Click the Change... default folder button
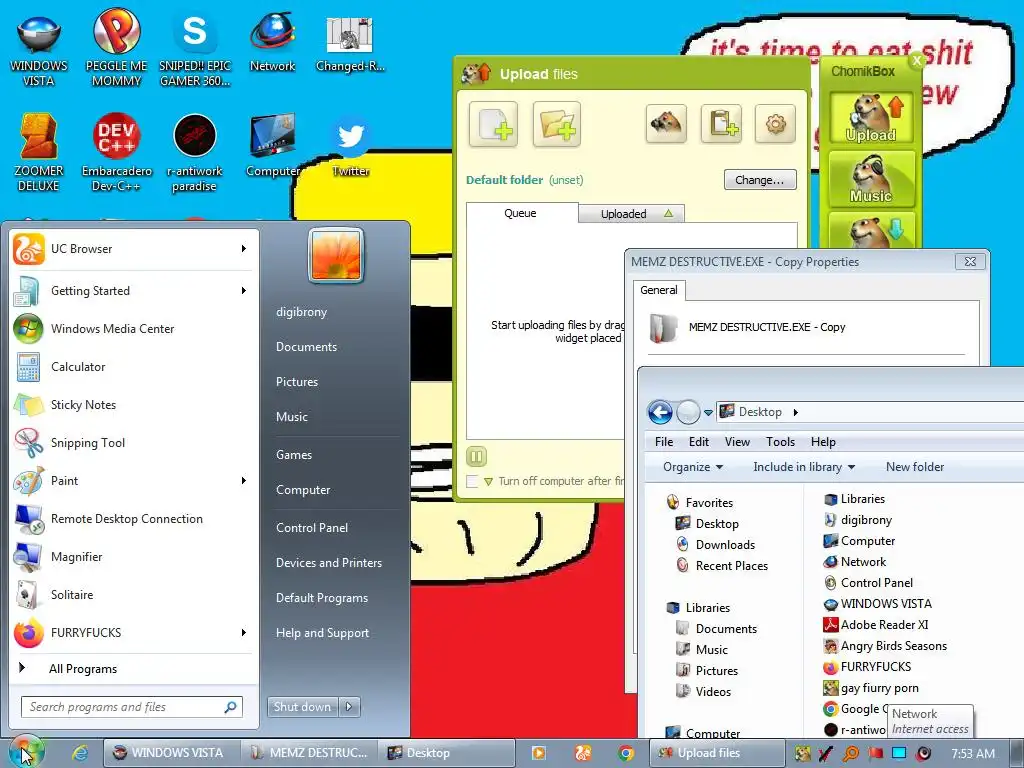Screen dimensions: 1024x768 click(x=760, y=180)
